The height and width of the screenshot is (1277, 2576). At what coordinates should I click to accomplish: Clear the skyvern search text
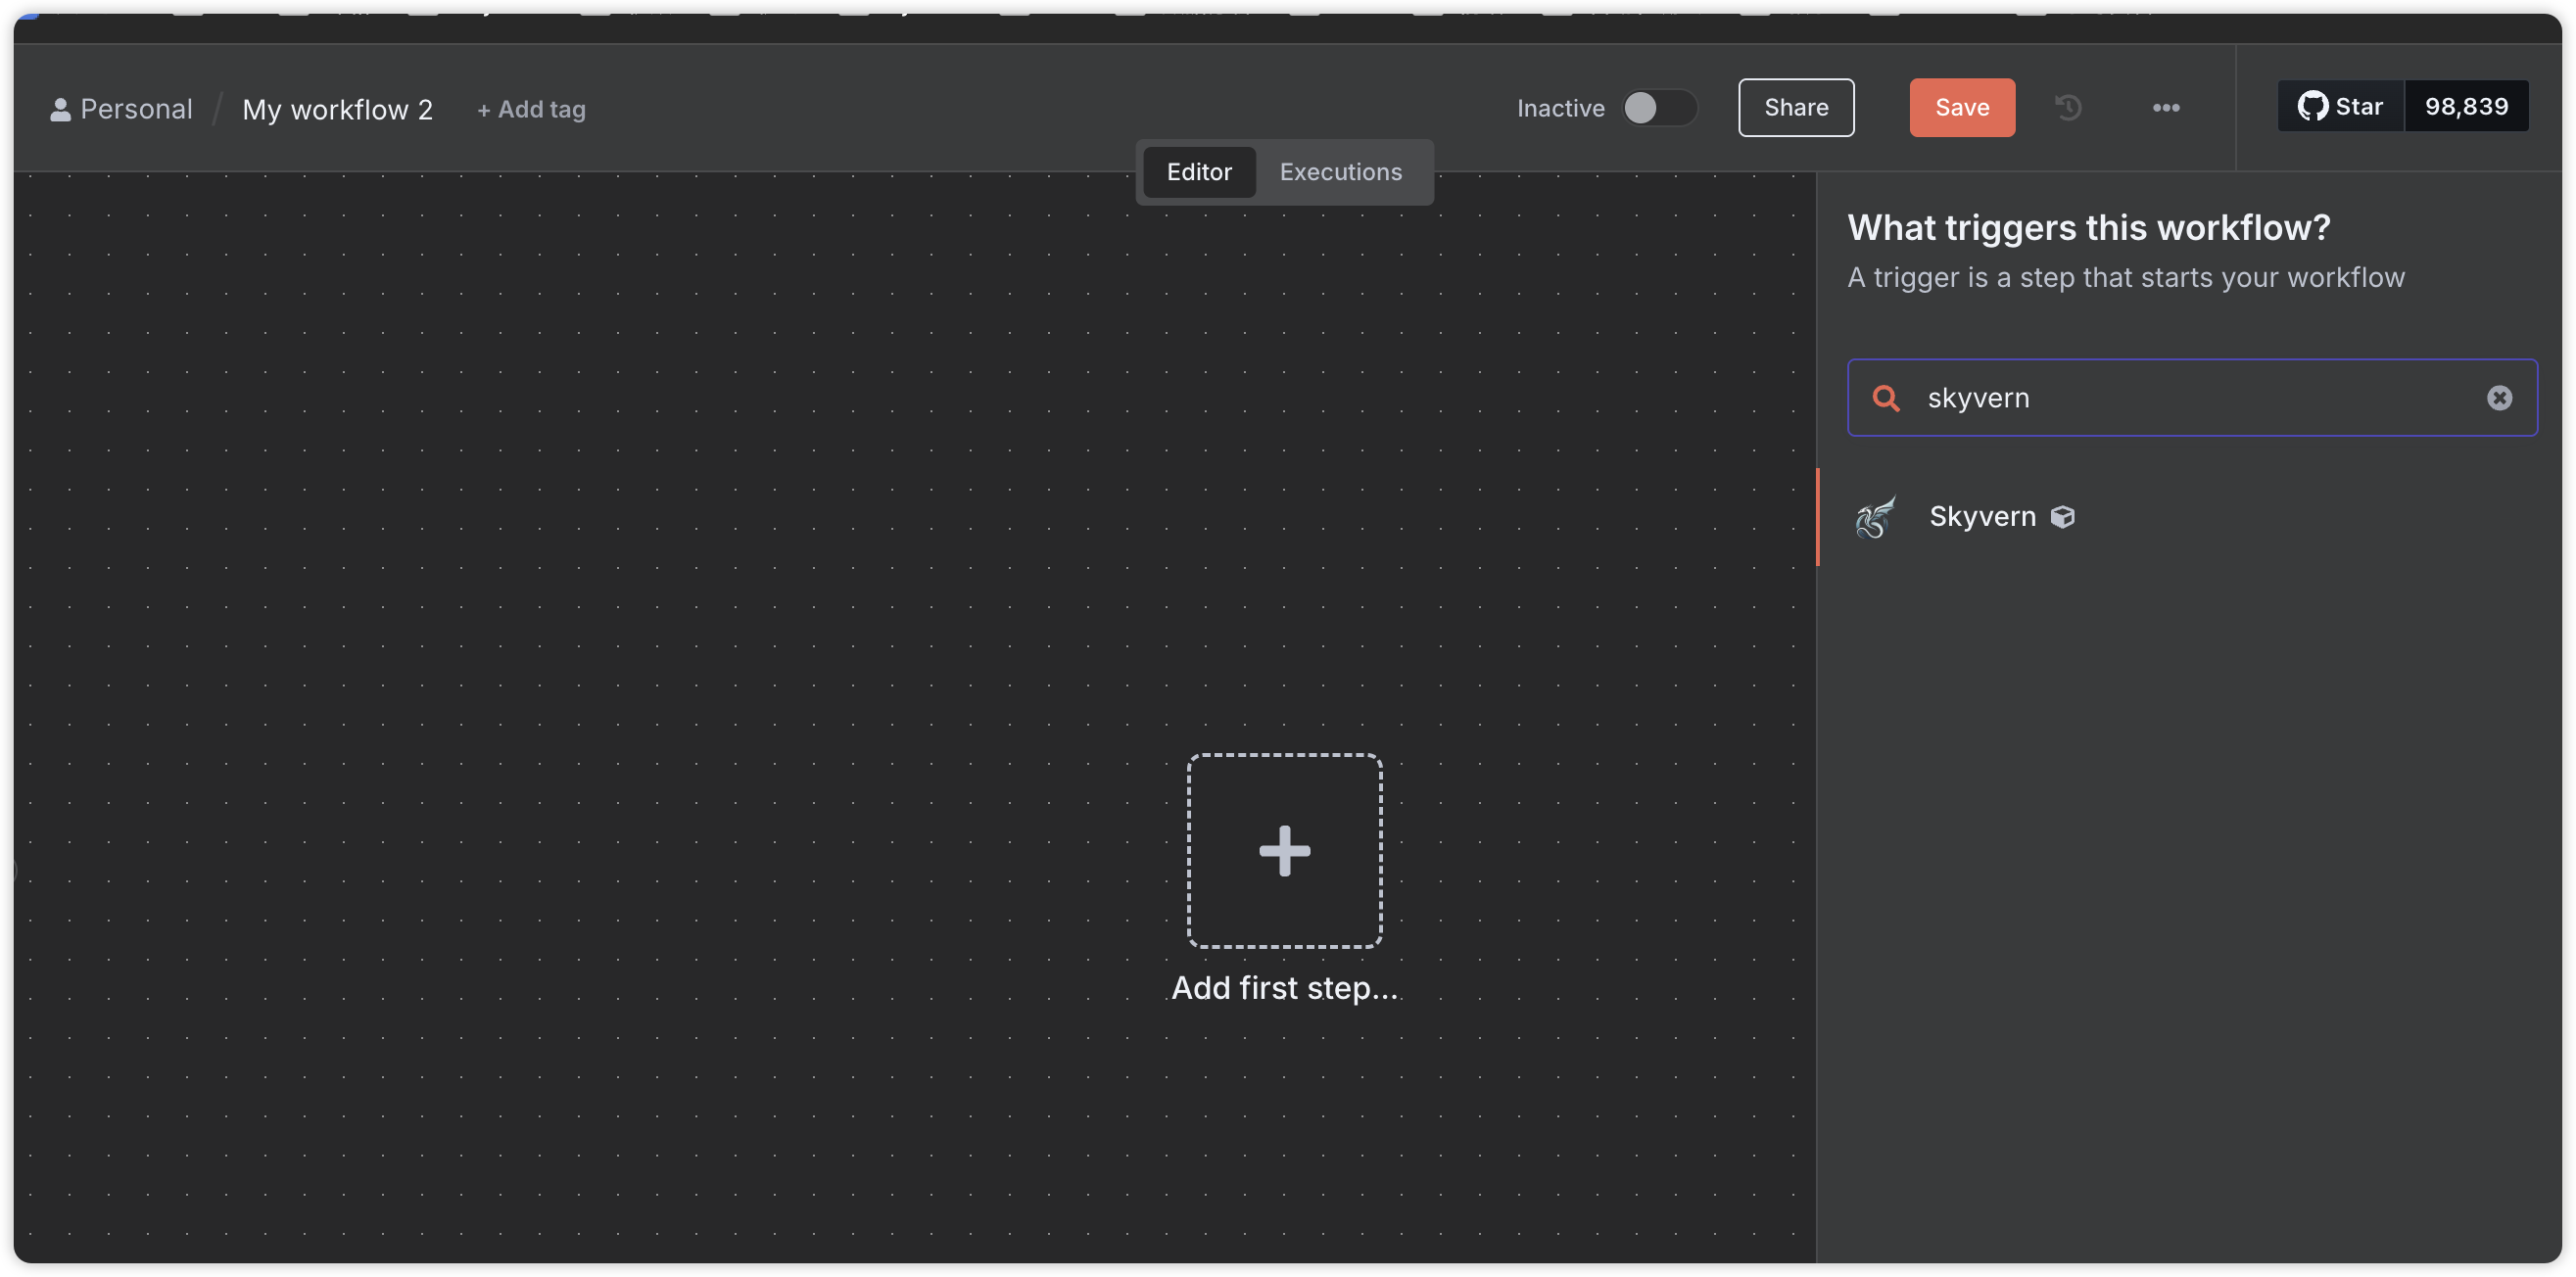coord(2499,398)
